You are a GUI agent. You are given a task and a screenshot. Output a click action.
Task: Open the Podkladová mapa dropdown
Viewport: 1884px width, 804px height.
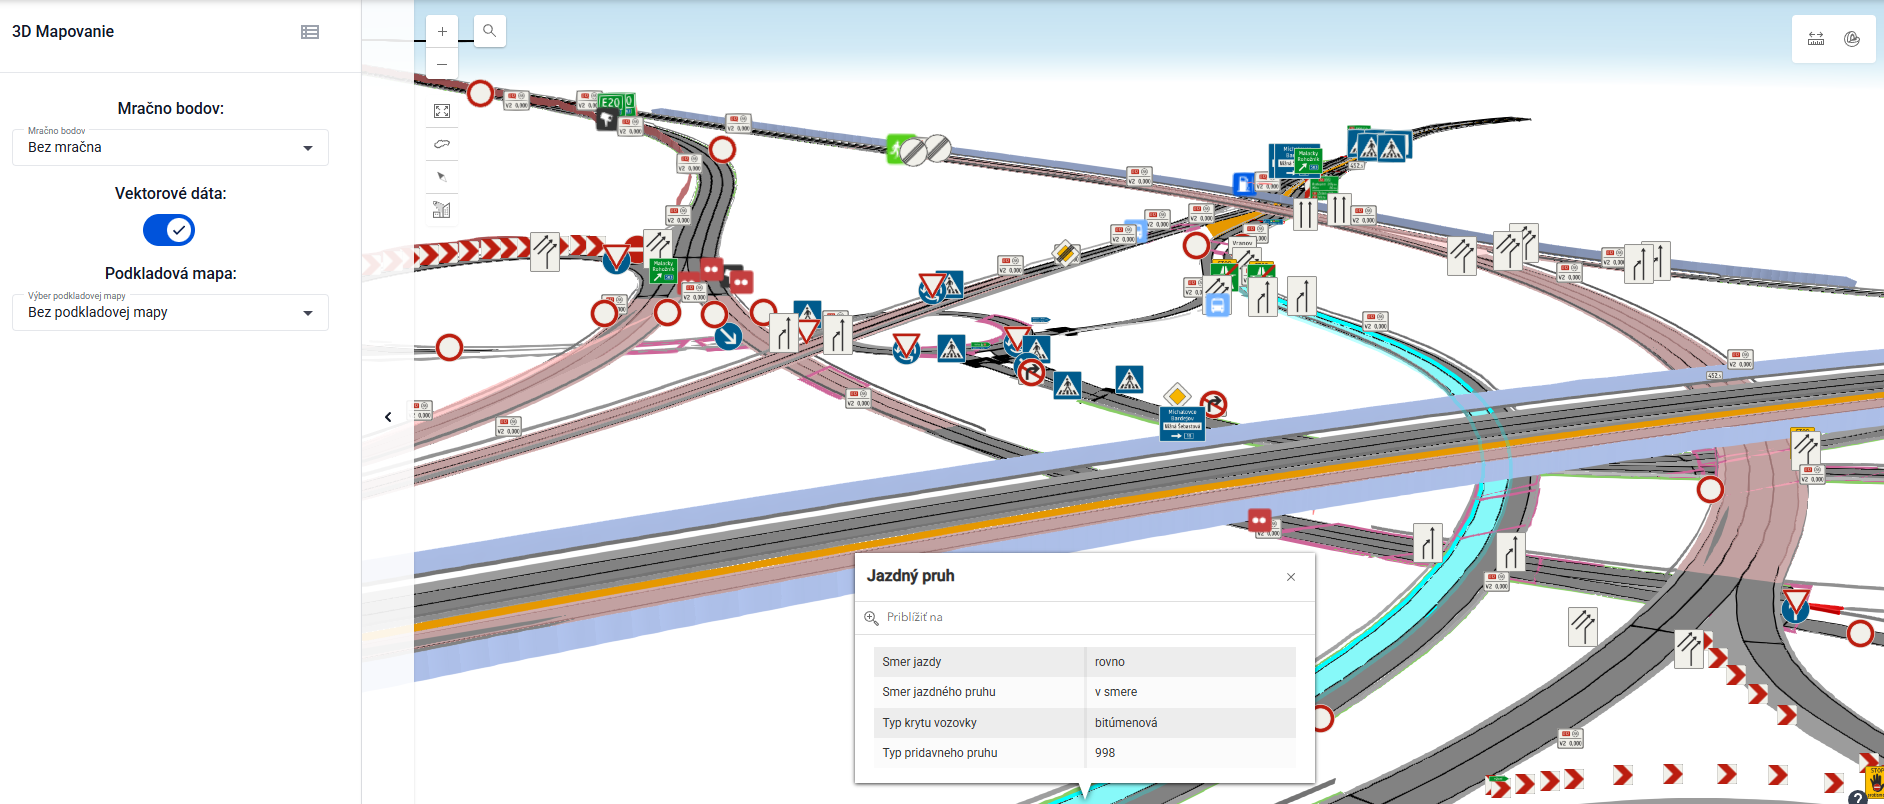pos(170,312)
